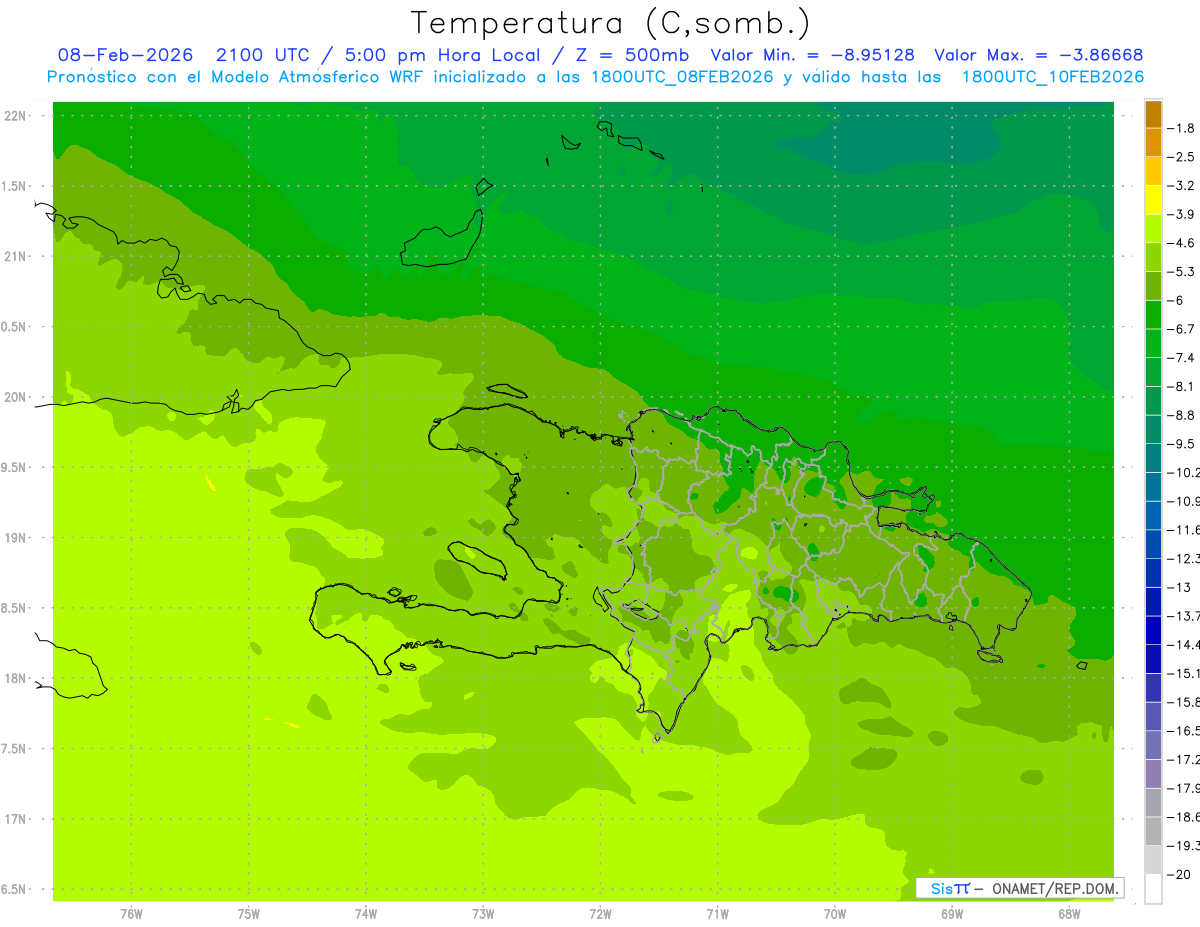Click the 'Valor Max. = -3.86668' text

coord(1038,55)
